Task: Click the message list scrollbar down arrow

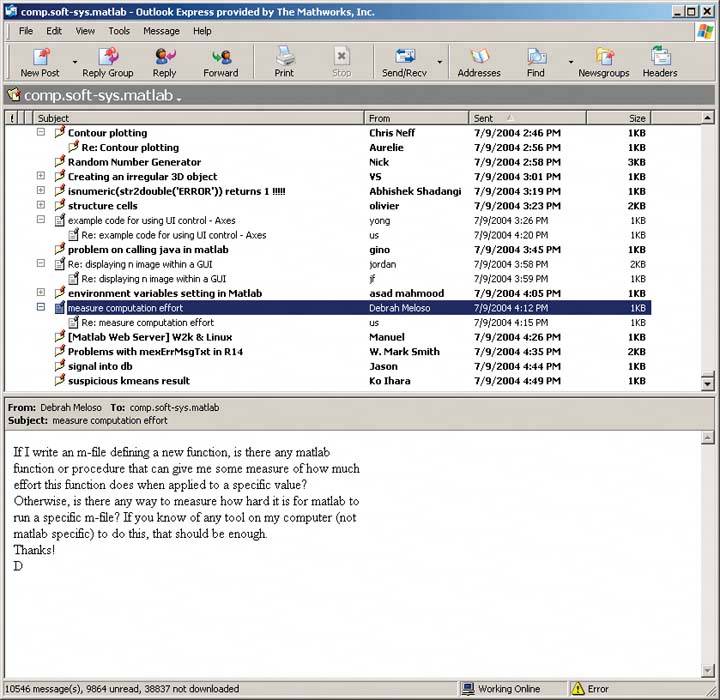Action: point(708,383)
